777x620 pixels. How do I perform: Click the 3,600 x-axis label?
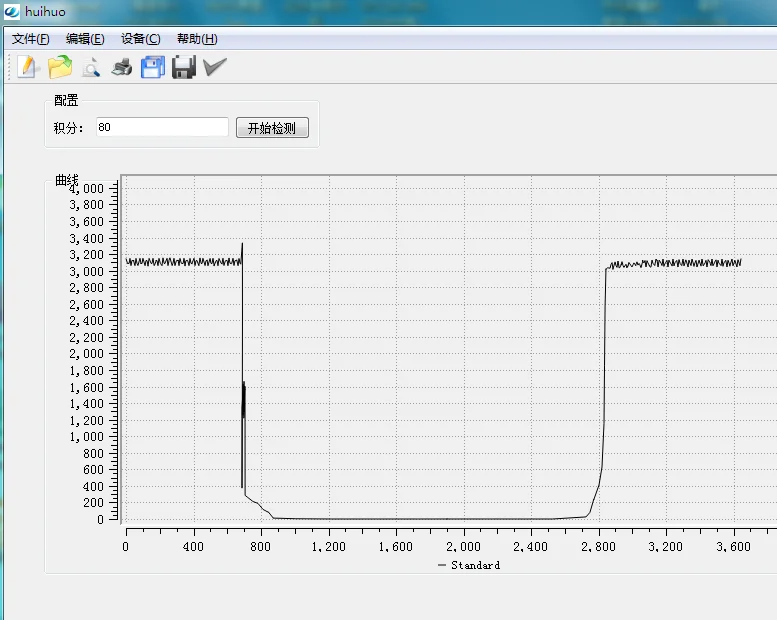point(733,547)
